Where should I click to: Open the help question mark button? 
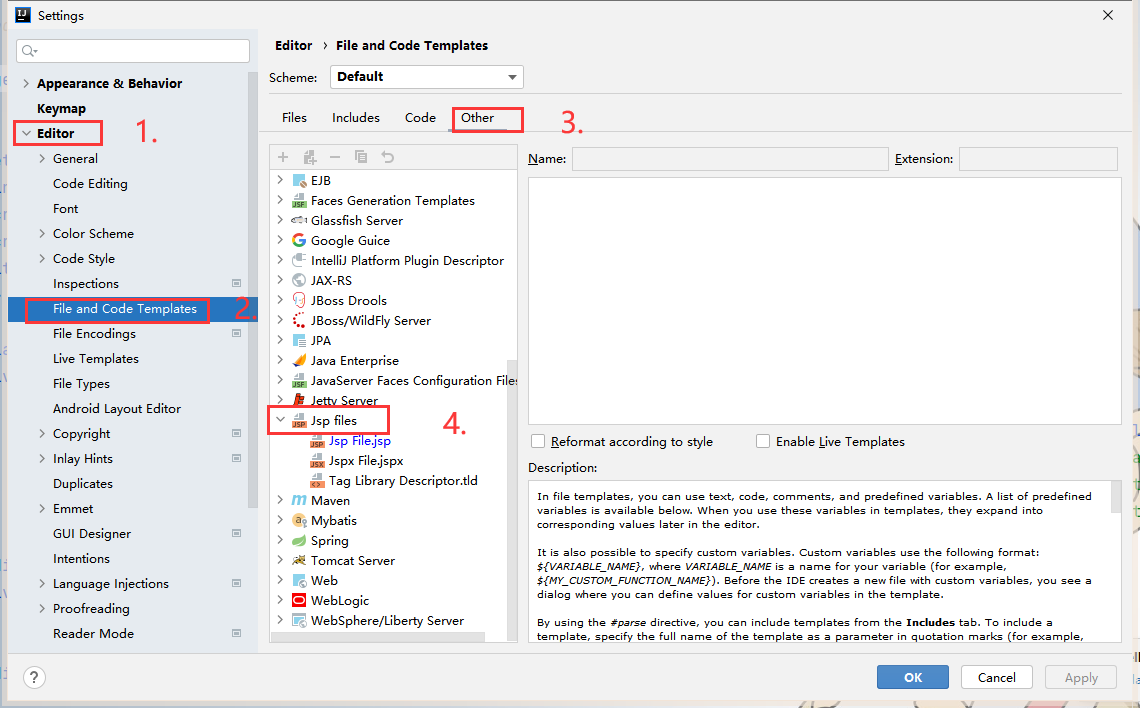coord(34,677)
